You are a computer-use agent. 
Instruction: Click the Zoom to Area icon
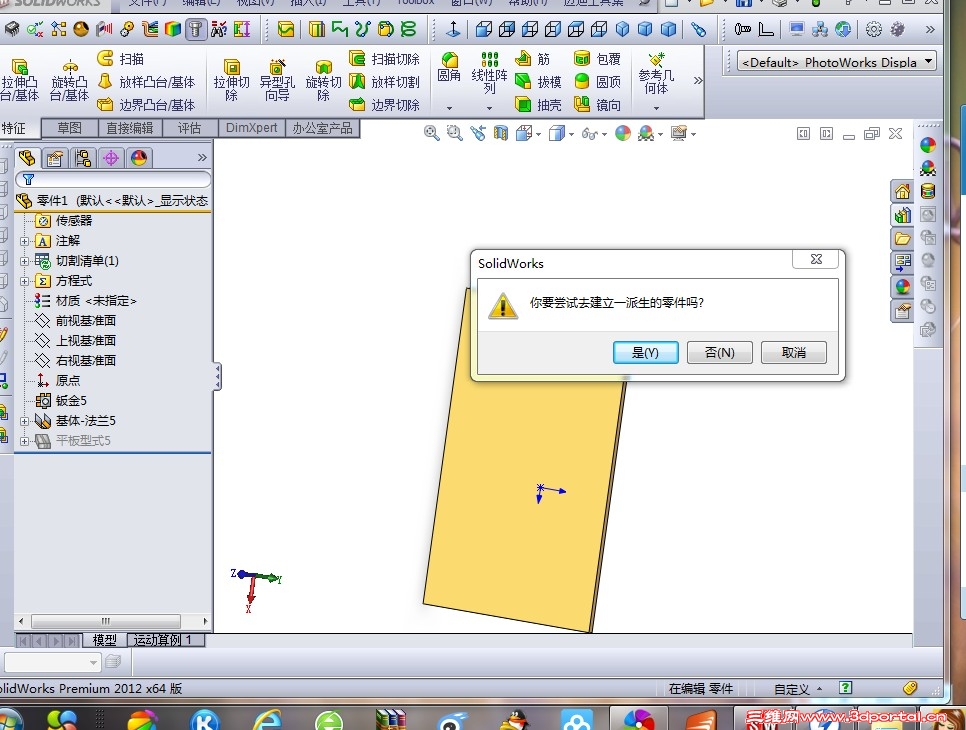tap(455, 133)
